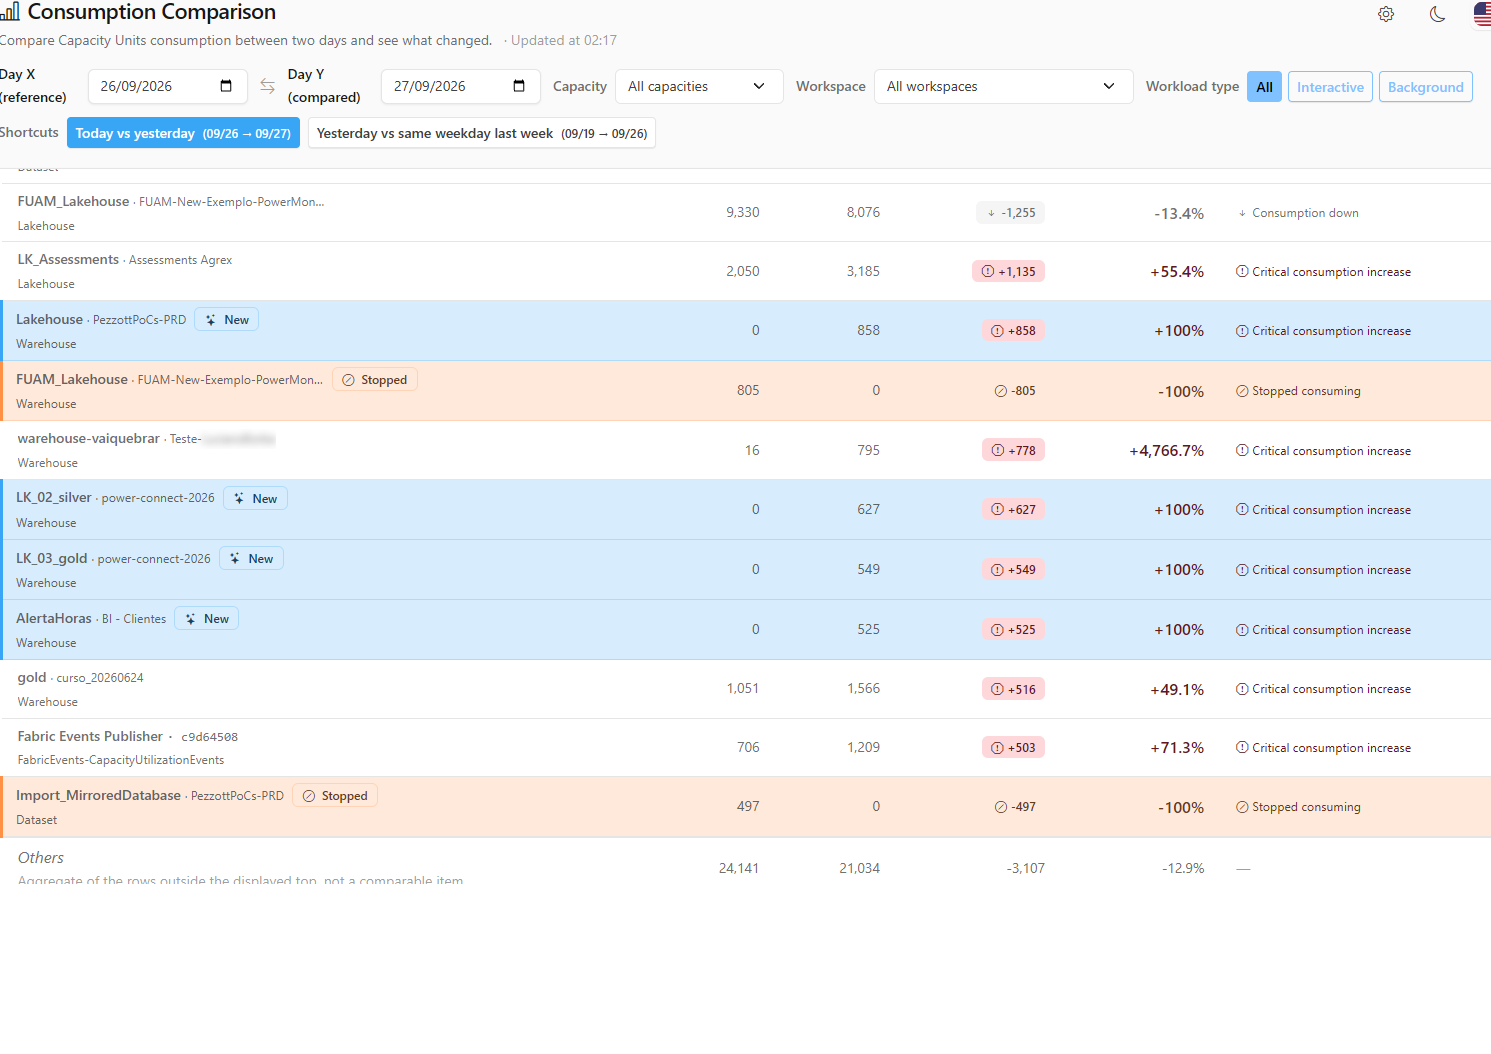Filter by Interactive workload type
Image resolution: width=1491 pixels, height=1054 pixels.
tap(1330, 87)
